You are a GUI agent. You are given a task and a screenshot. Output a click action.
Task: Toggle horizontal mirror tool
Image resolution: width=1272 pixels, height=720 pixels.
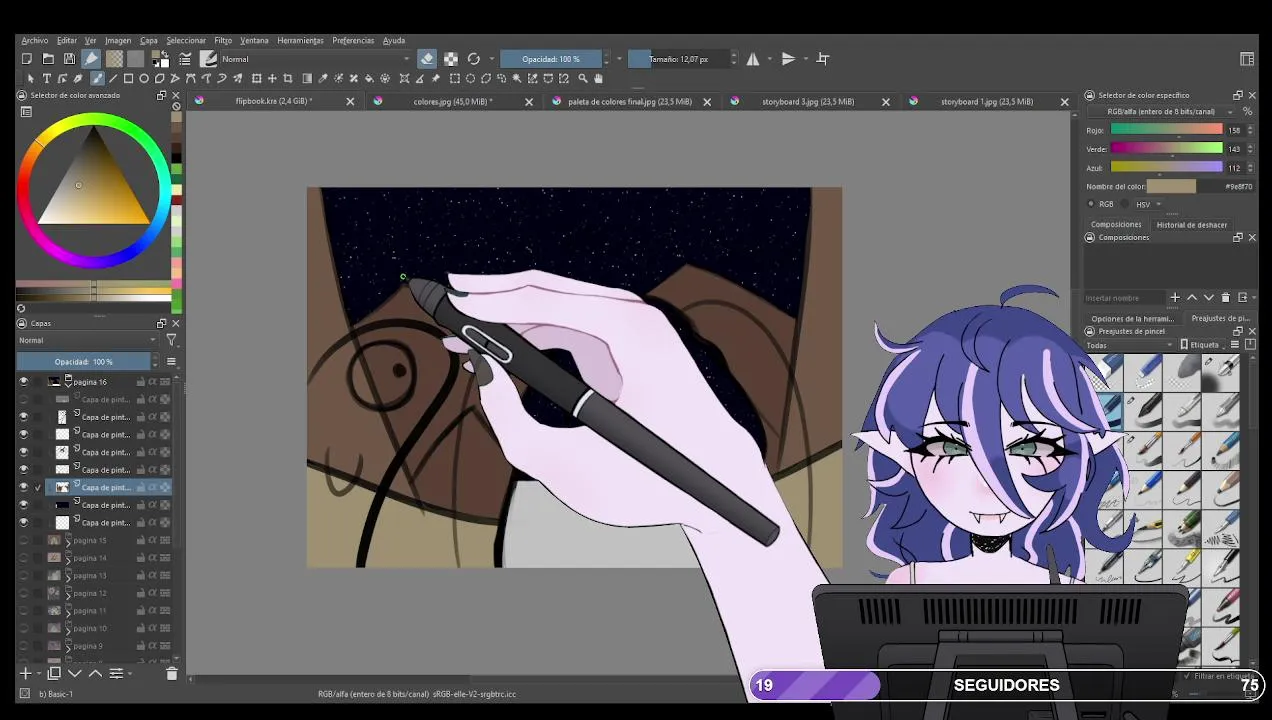click(753, 59)
